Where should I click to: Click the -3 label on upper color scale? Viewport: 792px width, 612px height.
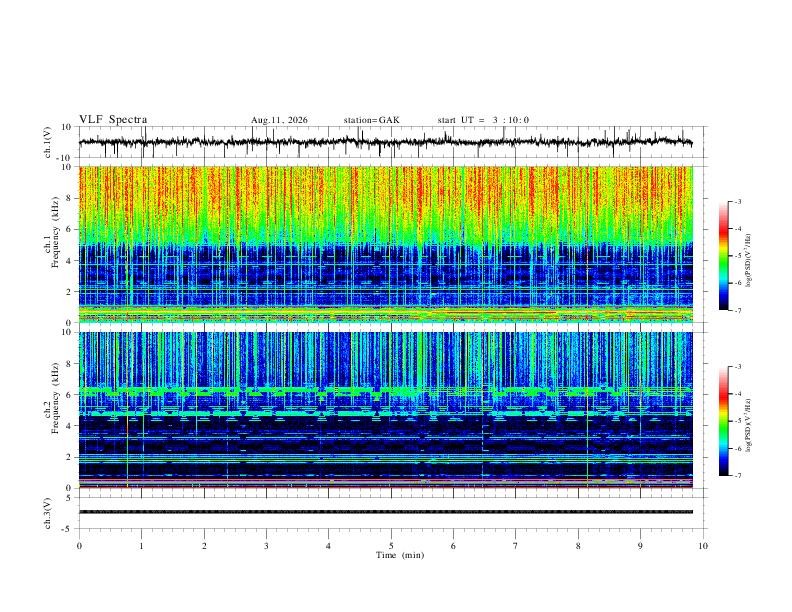(x=737, y=201)
